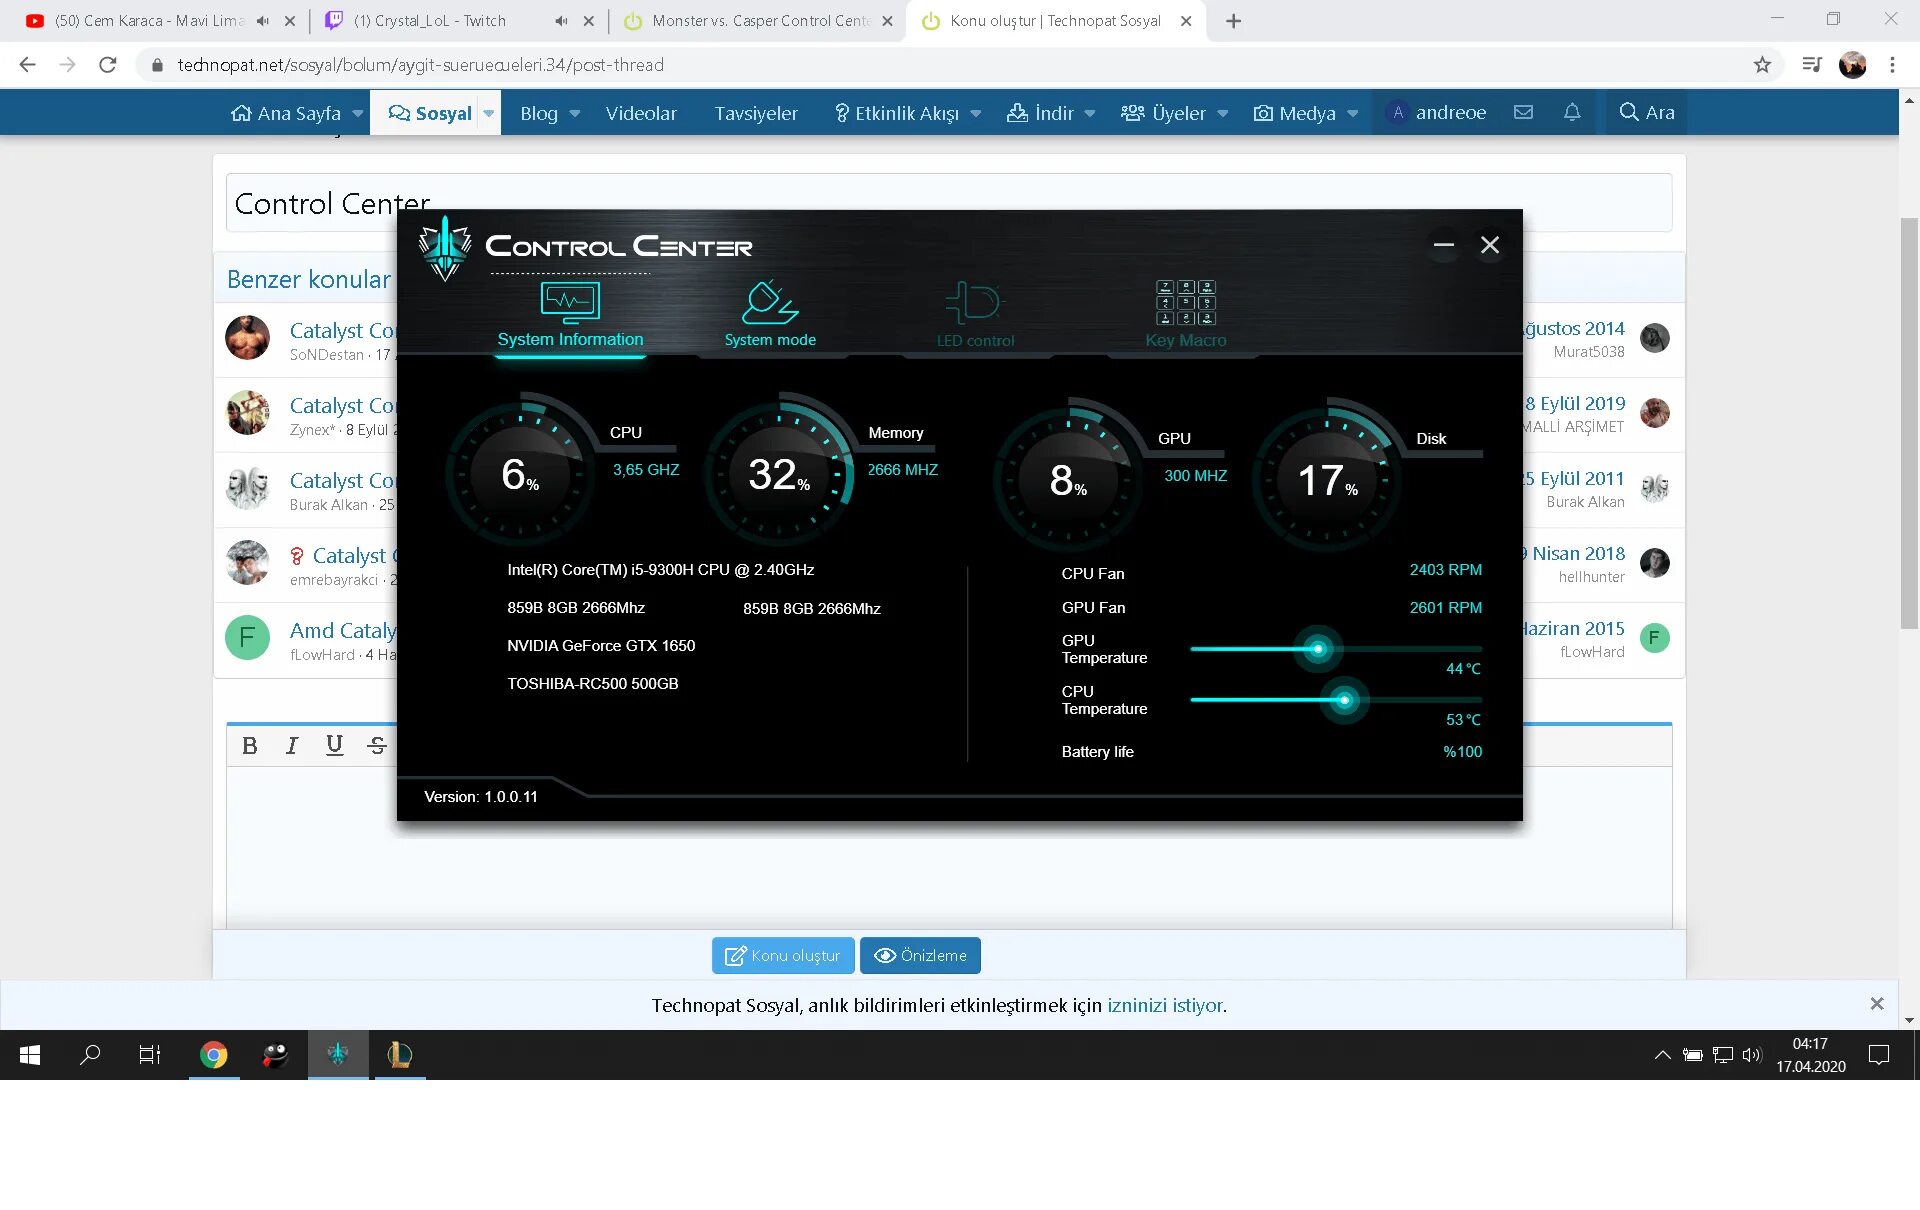Screen dimensions: 1920x1210
Task: Bookmark this page with star icon
Action: coord(1762,65)
